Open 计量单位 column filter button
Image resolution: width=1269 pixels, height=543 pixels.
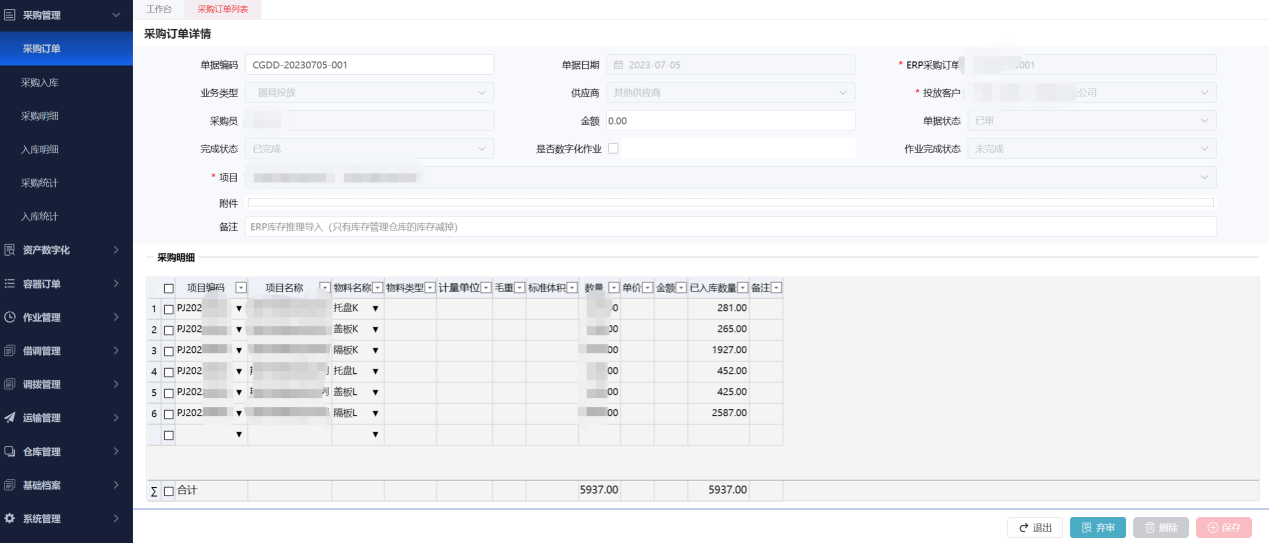coord(486,288)
